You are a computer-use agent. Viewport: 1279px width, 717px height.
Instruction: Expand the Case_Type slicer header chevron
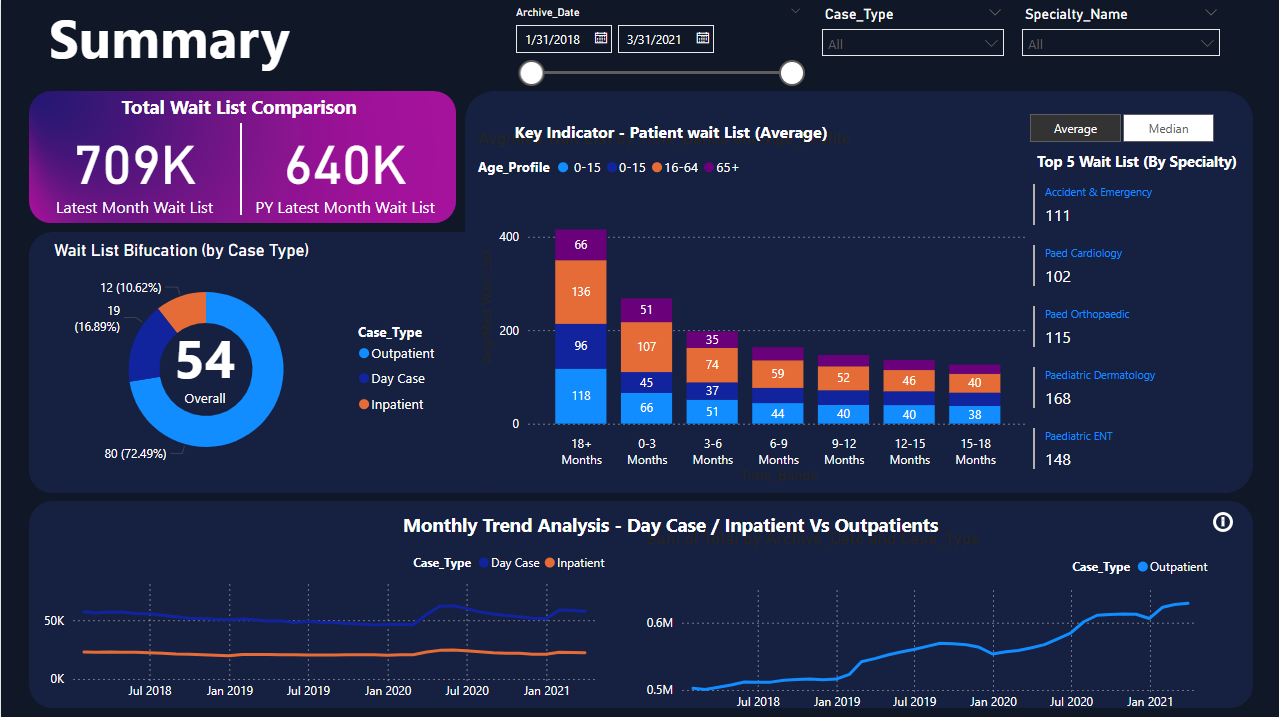click(x=993, y=13)
